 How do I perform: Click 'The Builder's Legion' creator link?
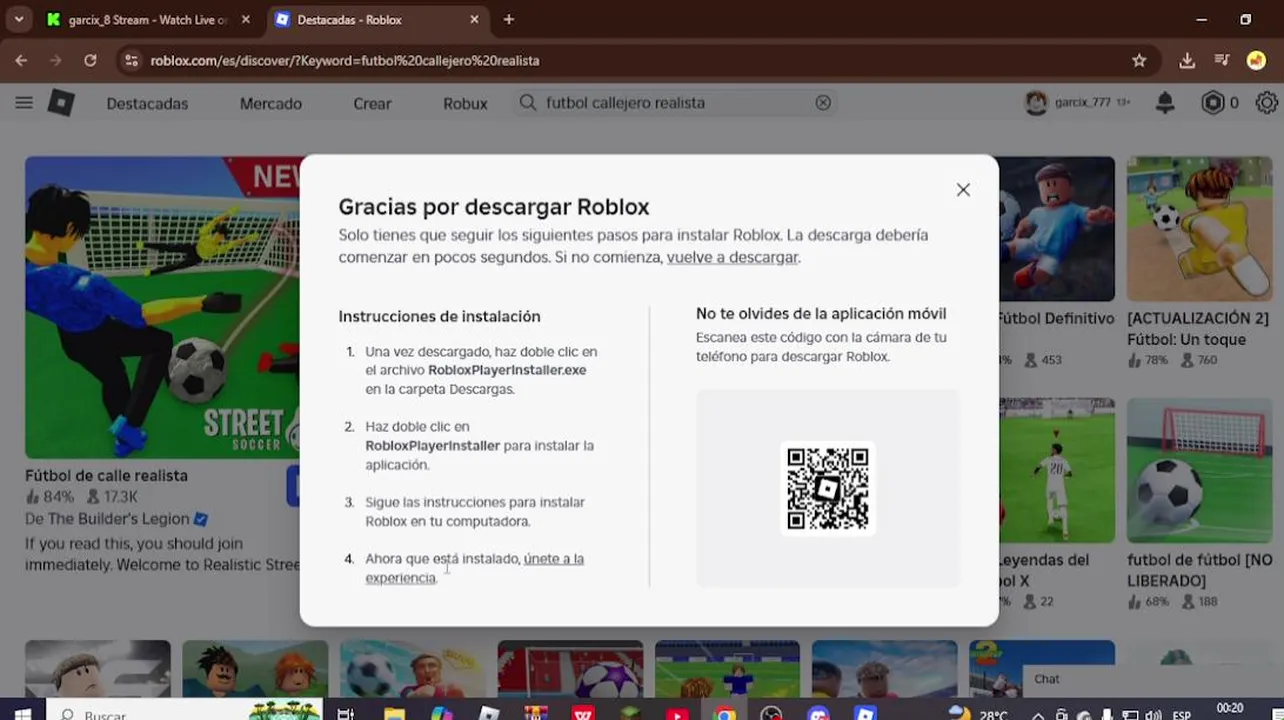coord(118,519)
